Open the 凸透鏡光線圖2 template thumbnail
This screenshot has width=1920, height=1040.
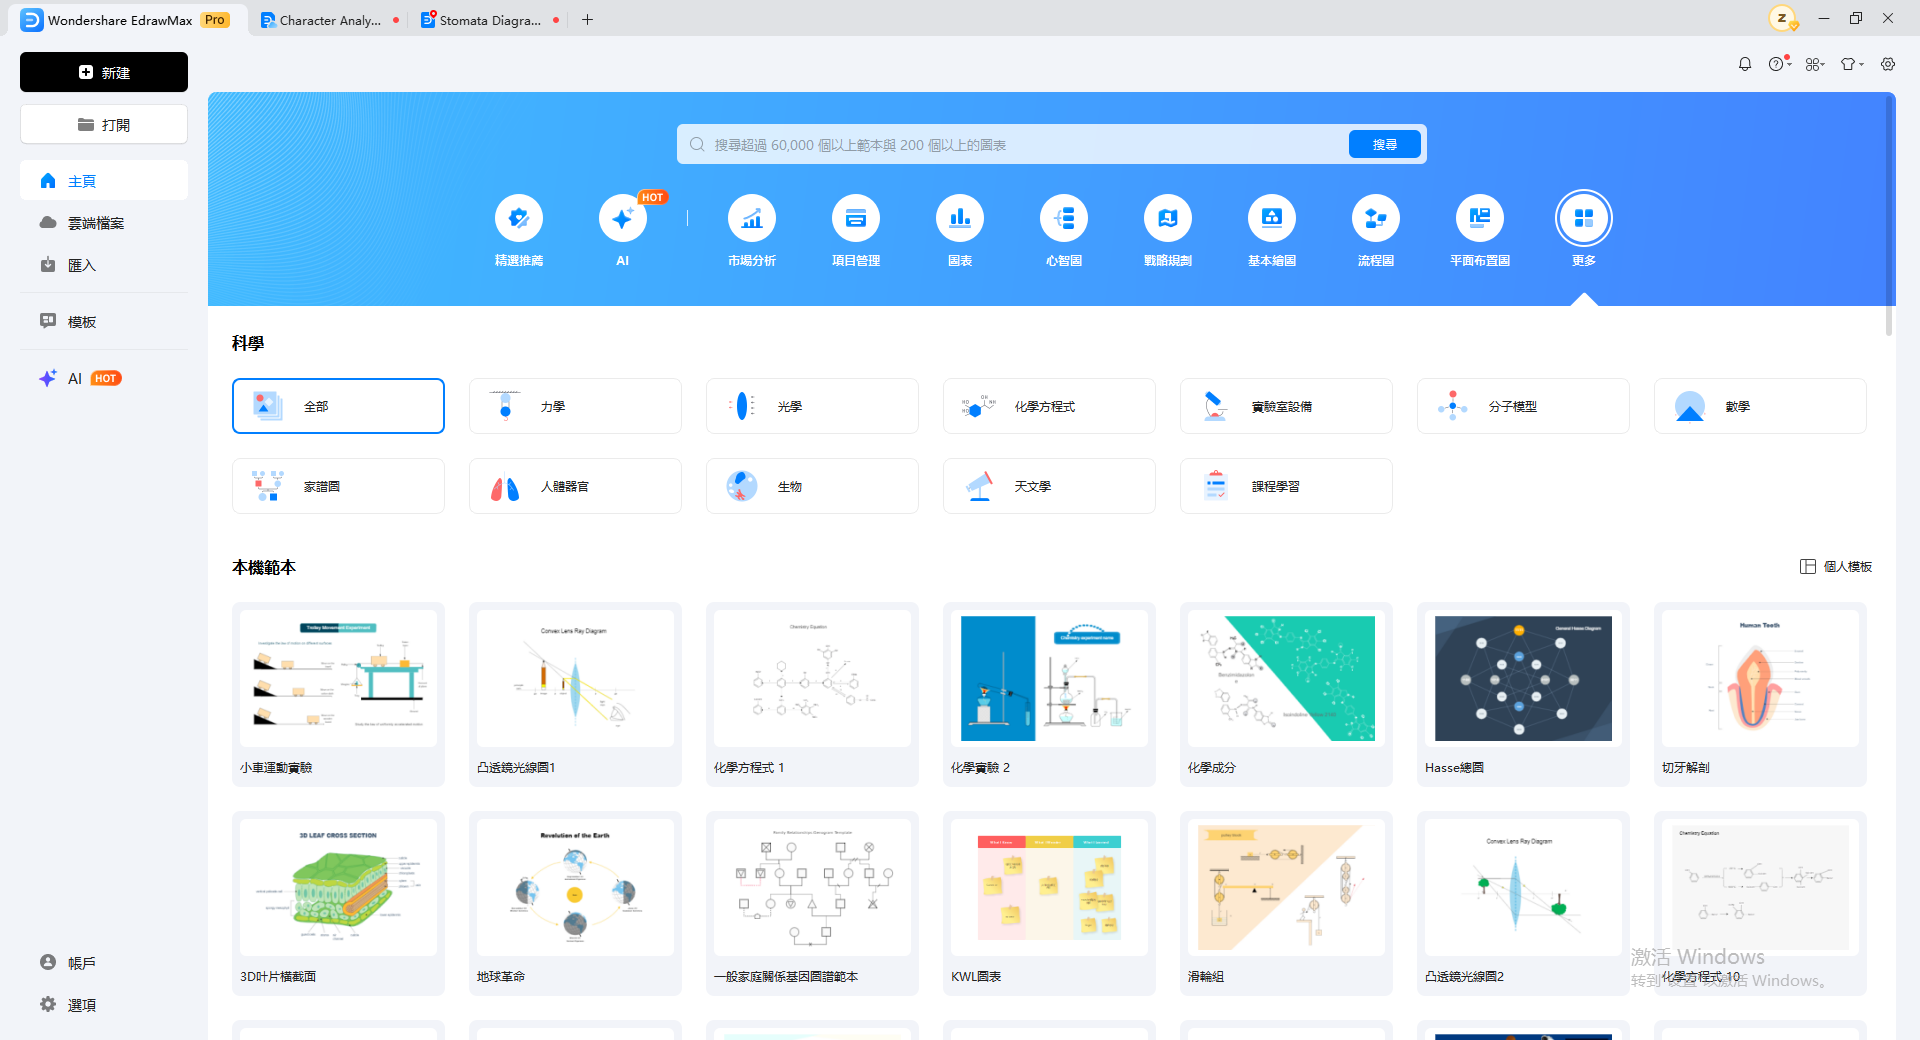pos(1523,888)
